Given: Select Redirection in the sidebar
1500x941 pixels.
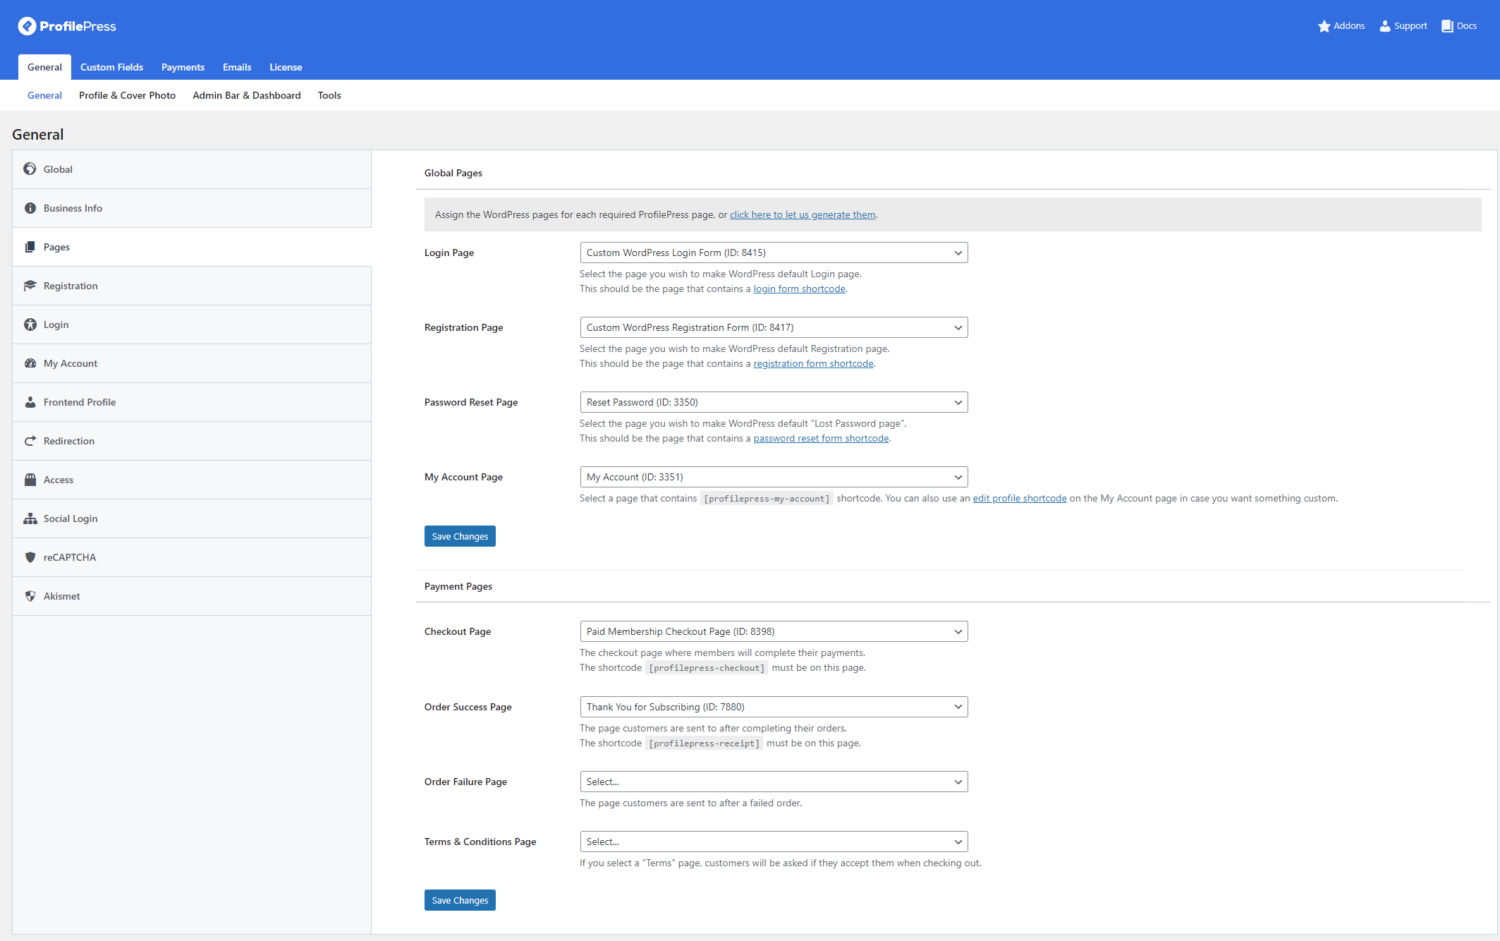Looking at the screenshot, I should point(192,441).
